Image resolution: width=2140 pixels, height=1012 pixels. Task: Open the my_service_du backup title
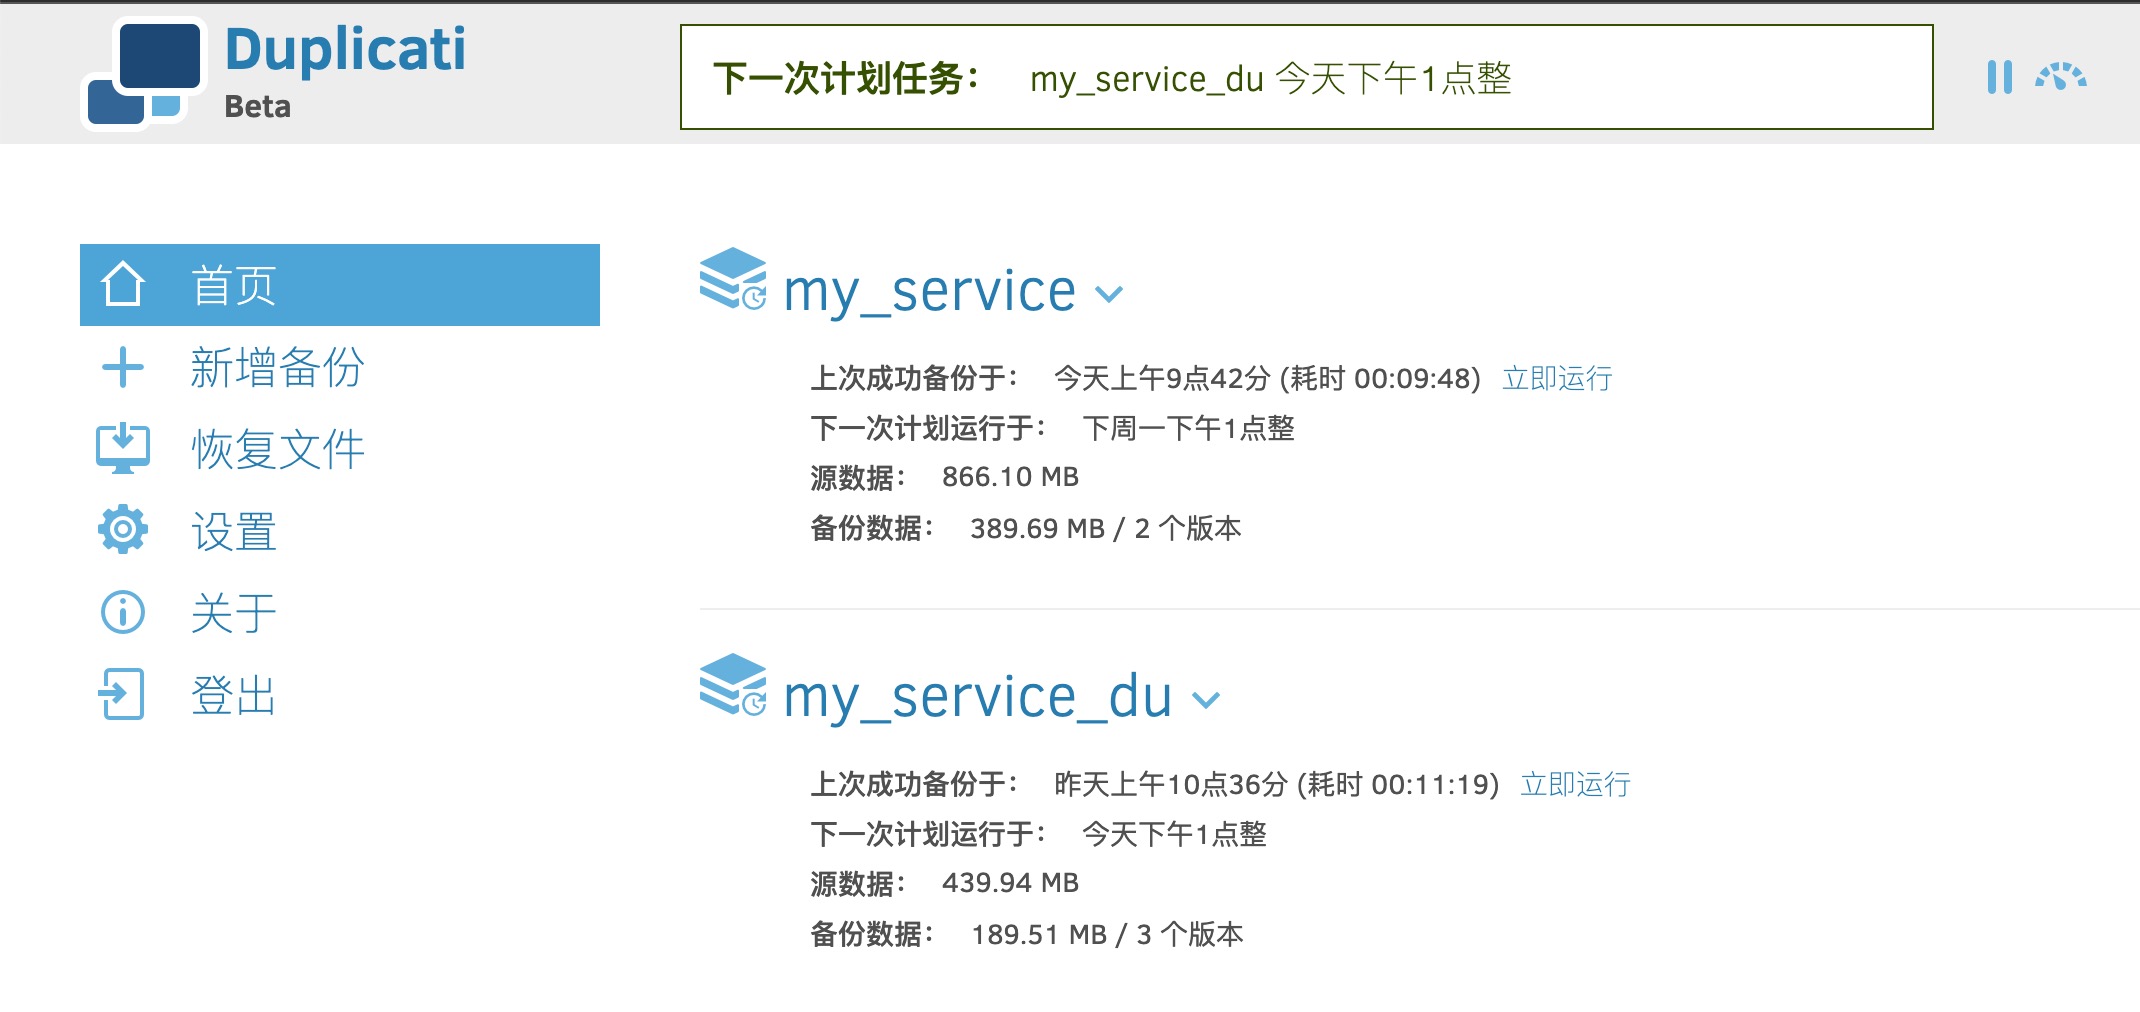tap(977, 697)
